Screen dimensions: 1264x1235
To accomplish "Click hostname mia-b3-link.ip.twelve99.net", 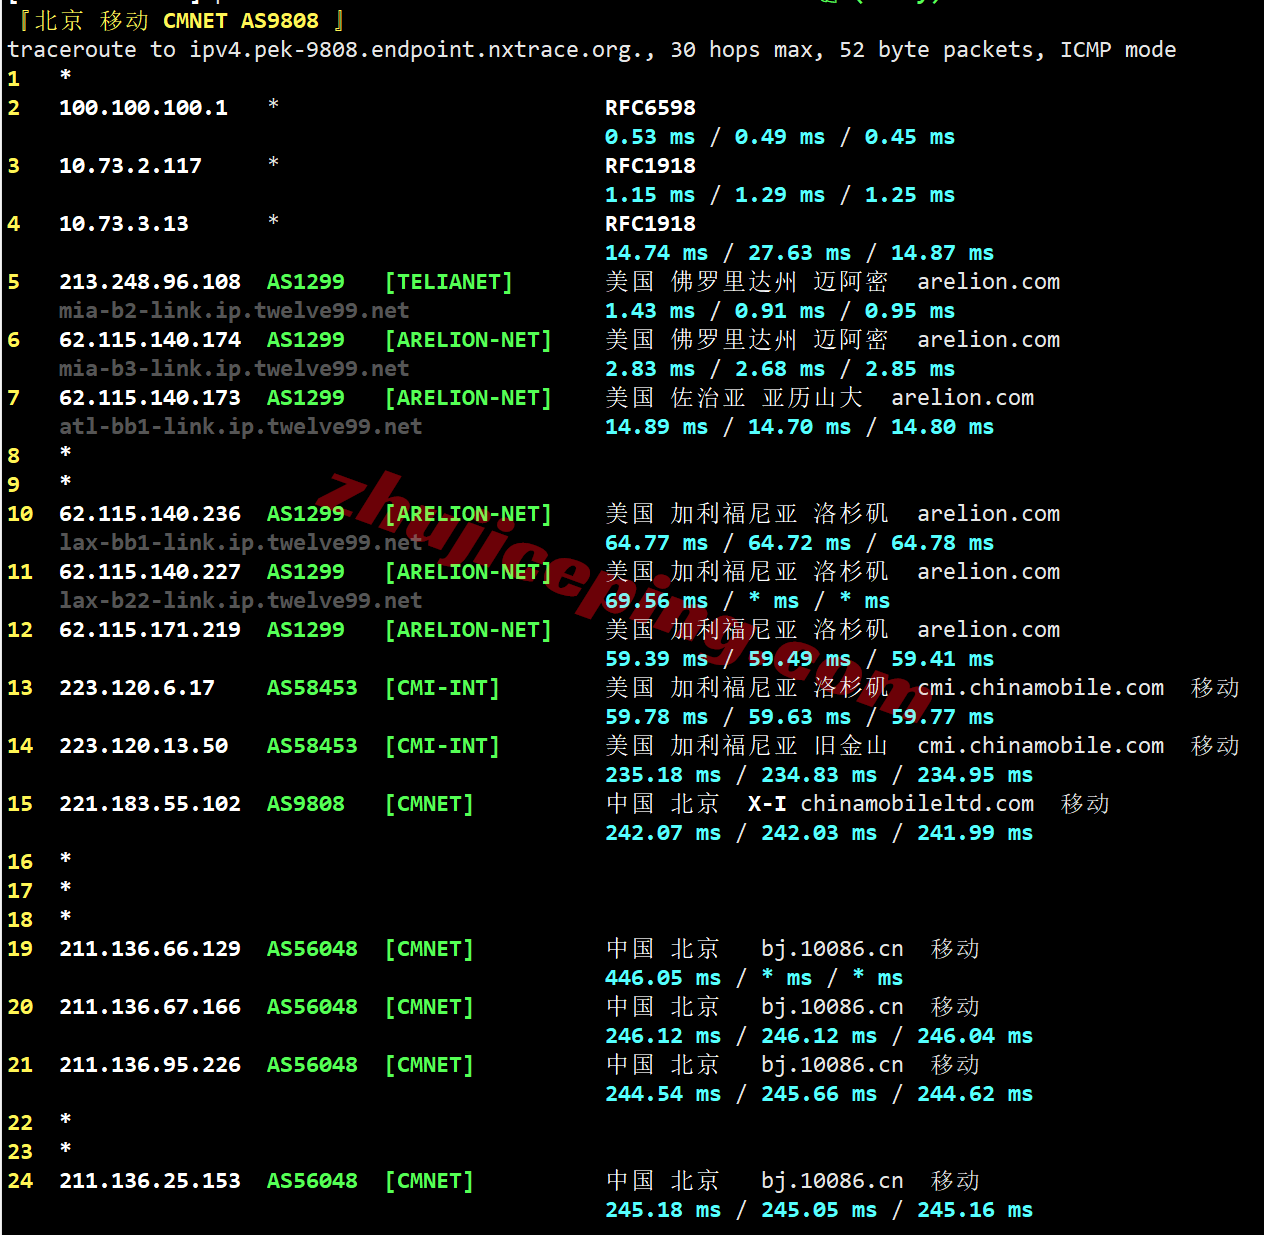I will 234,369.
